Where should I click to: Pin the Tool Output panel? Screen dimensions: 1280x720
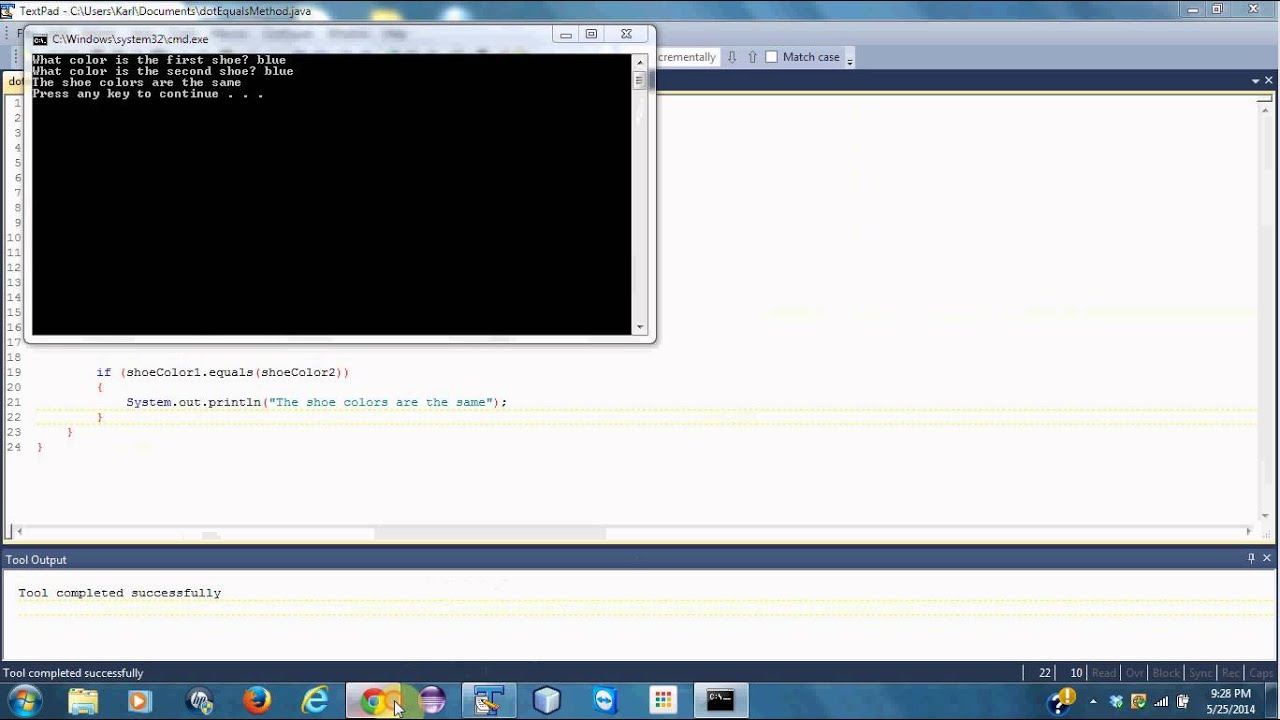coord(1251,559)
